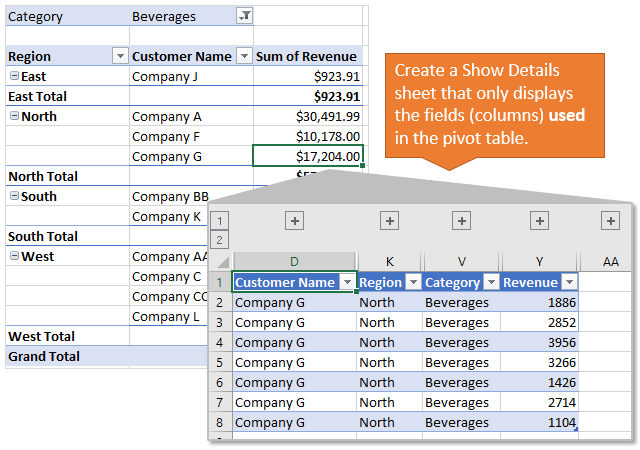Expand hidden columns left of column D
Image resolution: width=640 pixels, height=450 pixels.
[x=294, y=221]
